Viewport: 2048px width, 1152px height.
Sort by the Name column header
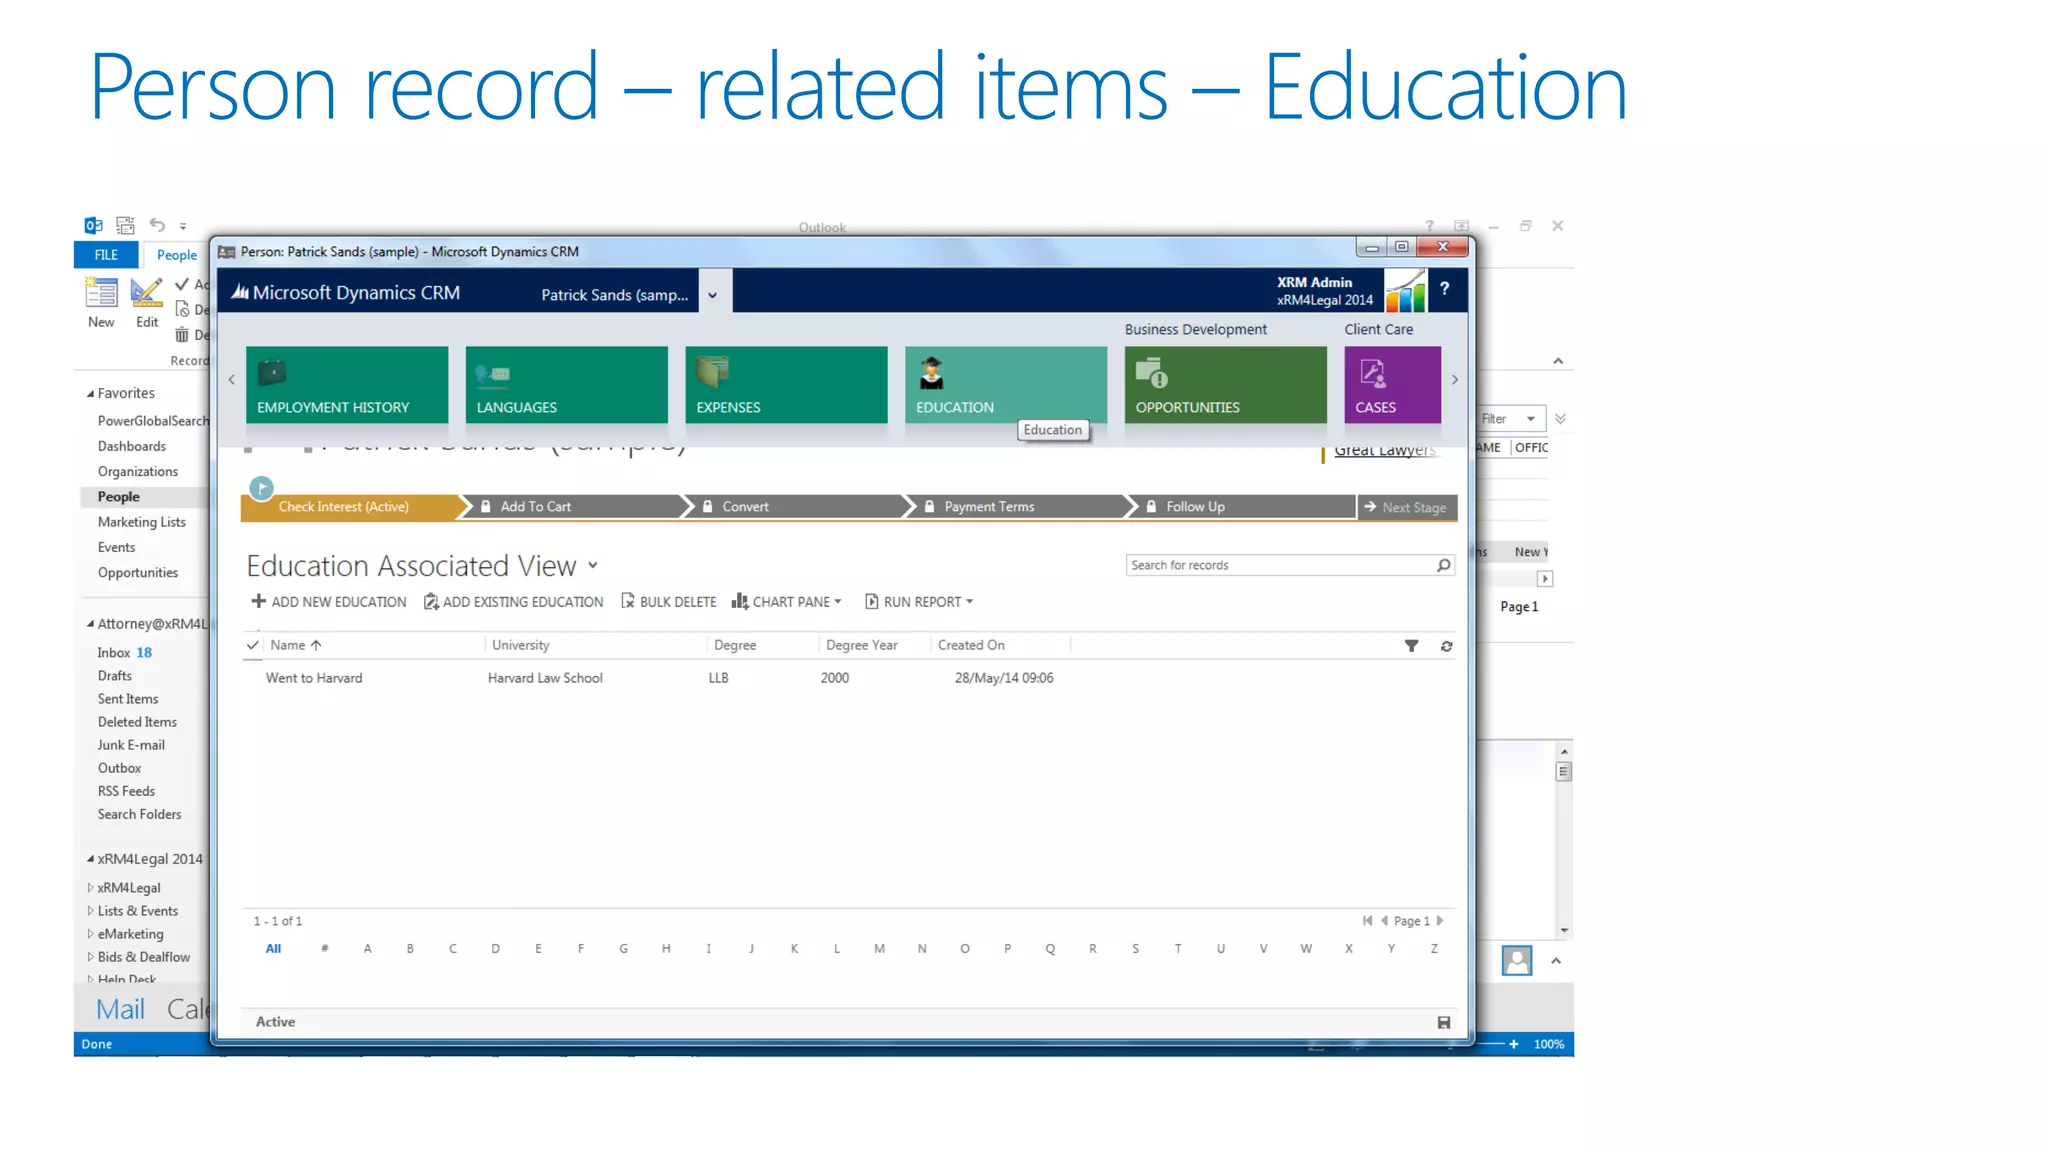click(296, 645)
